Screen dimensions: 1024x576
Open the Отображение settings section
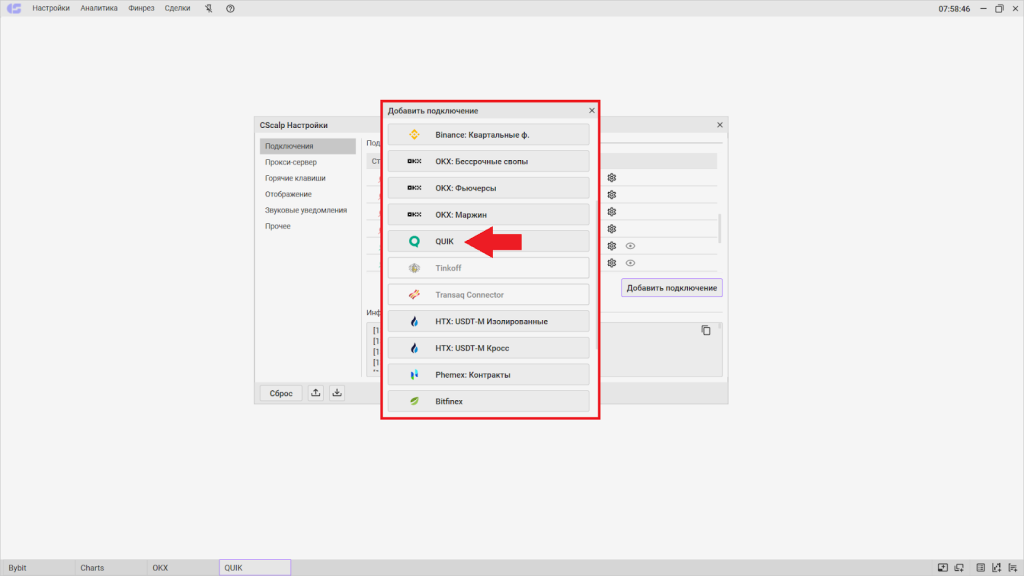(288, 194)
